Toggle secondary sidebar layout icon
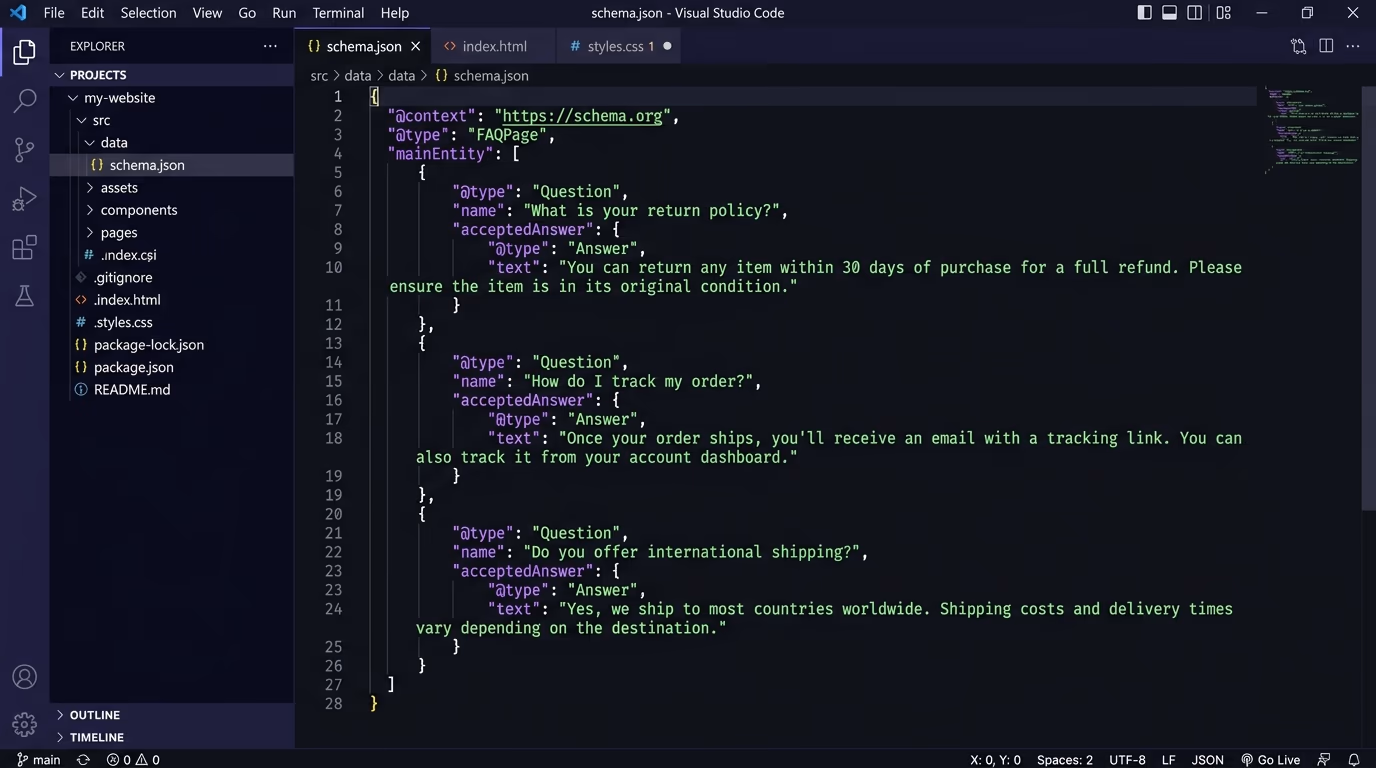The height and width of the screenshot is (768, 1376). pos(1194,13)
